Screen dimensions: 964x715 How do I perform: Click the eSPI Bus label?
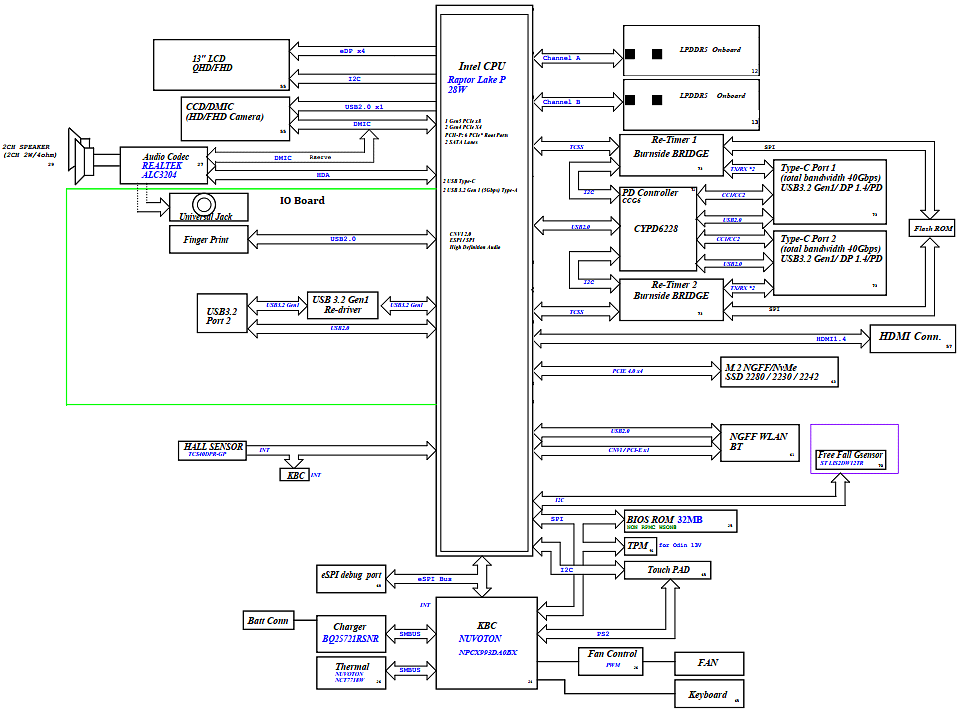435,579
